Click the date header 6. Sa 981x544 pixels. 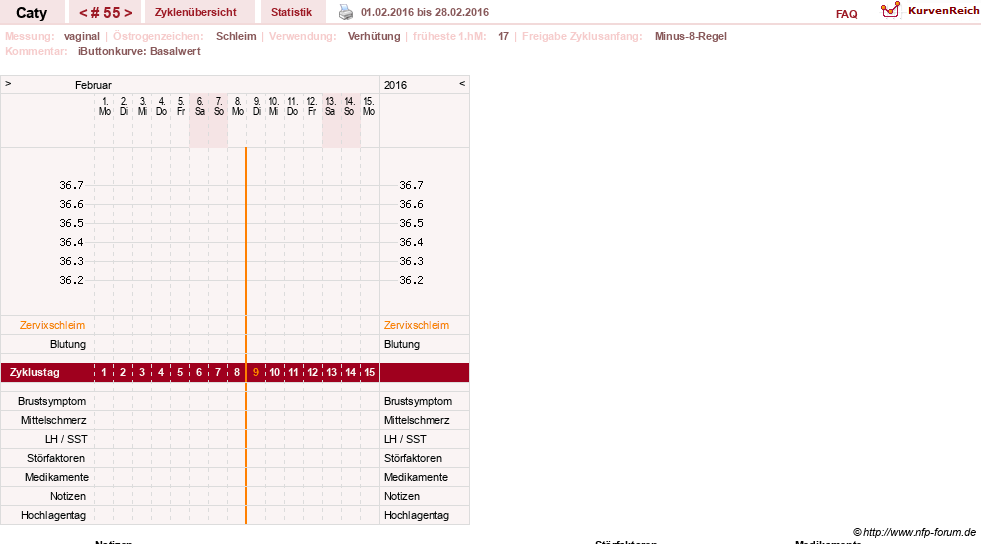(x=200, y=106)
